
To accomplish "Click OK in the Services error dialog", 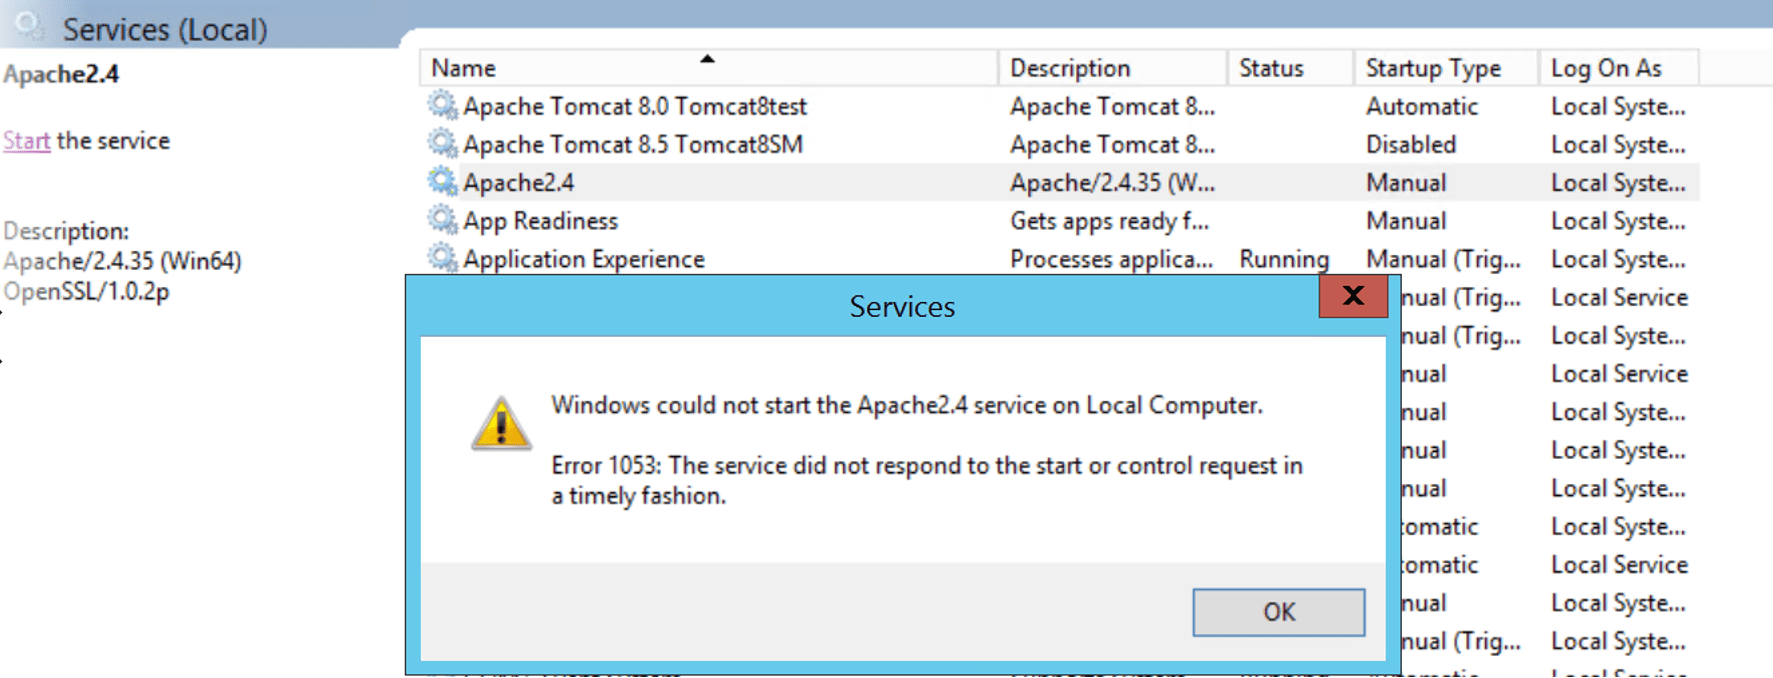I will (x=1278, y=612).
